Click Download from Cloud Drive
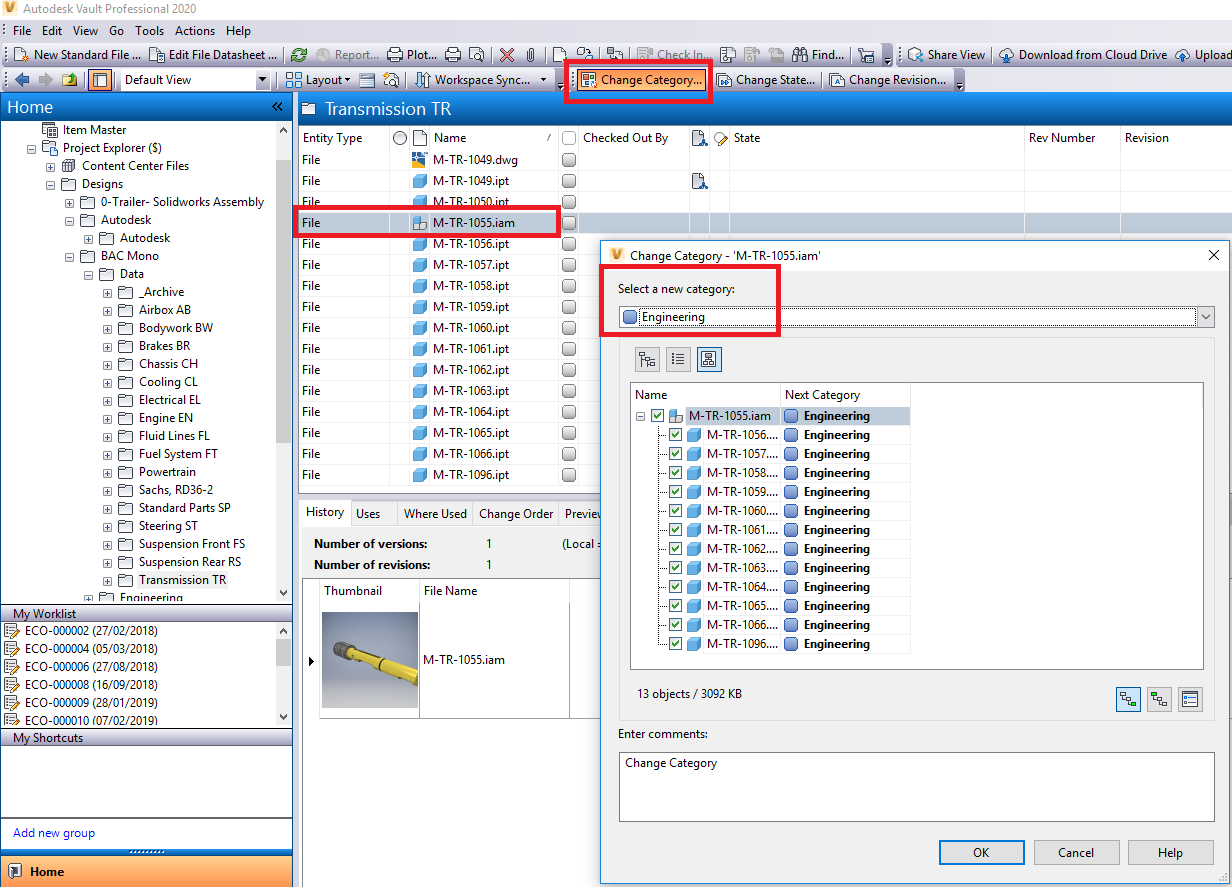This screenshot has height=887, width=1232. coord(1083,55)
